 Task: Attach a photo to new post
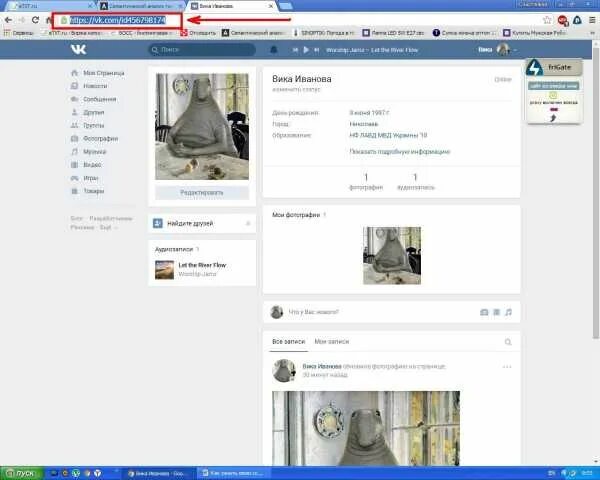click(x=484, y=312)
